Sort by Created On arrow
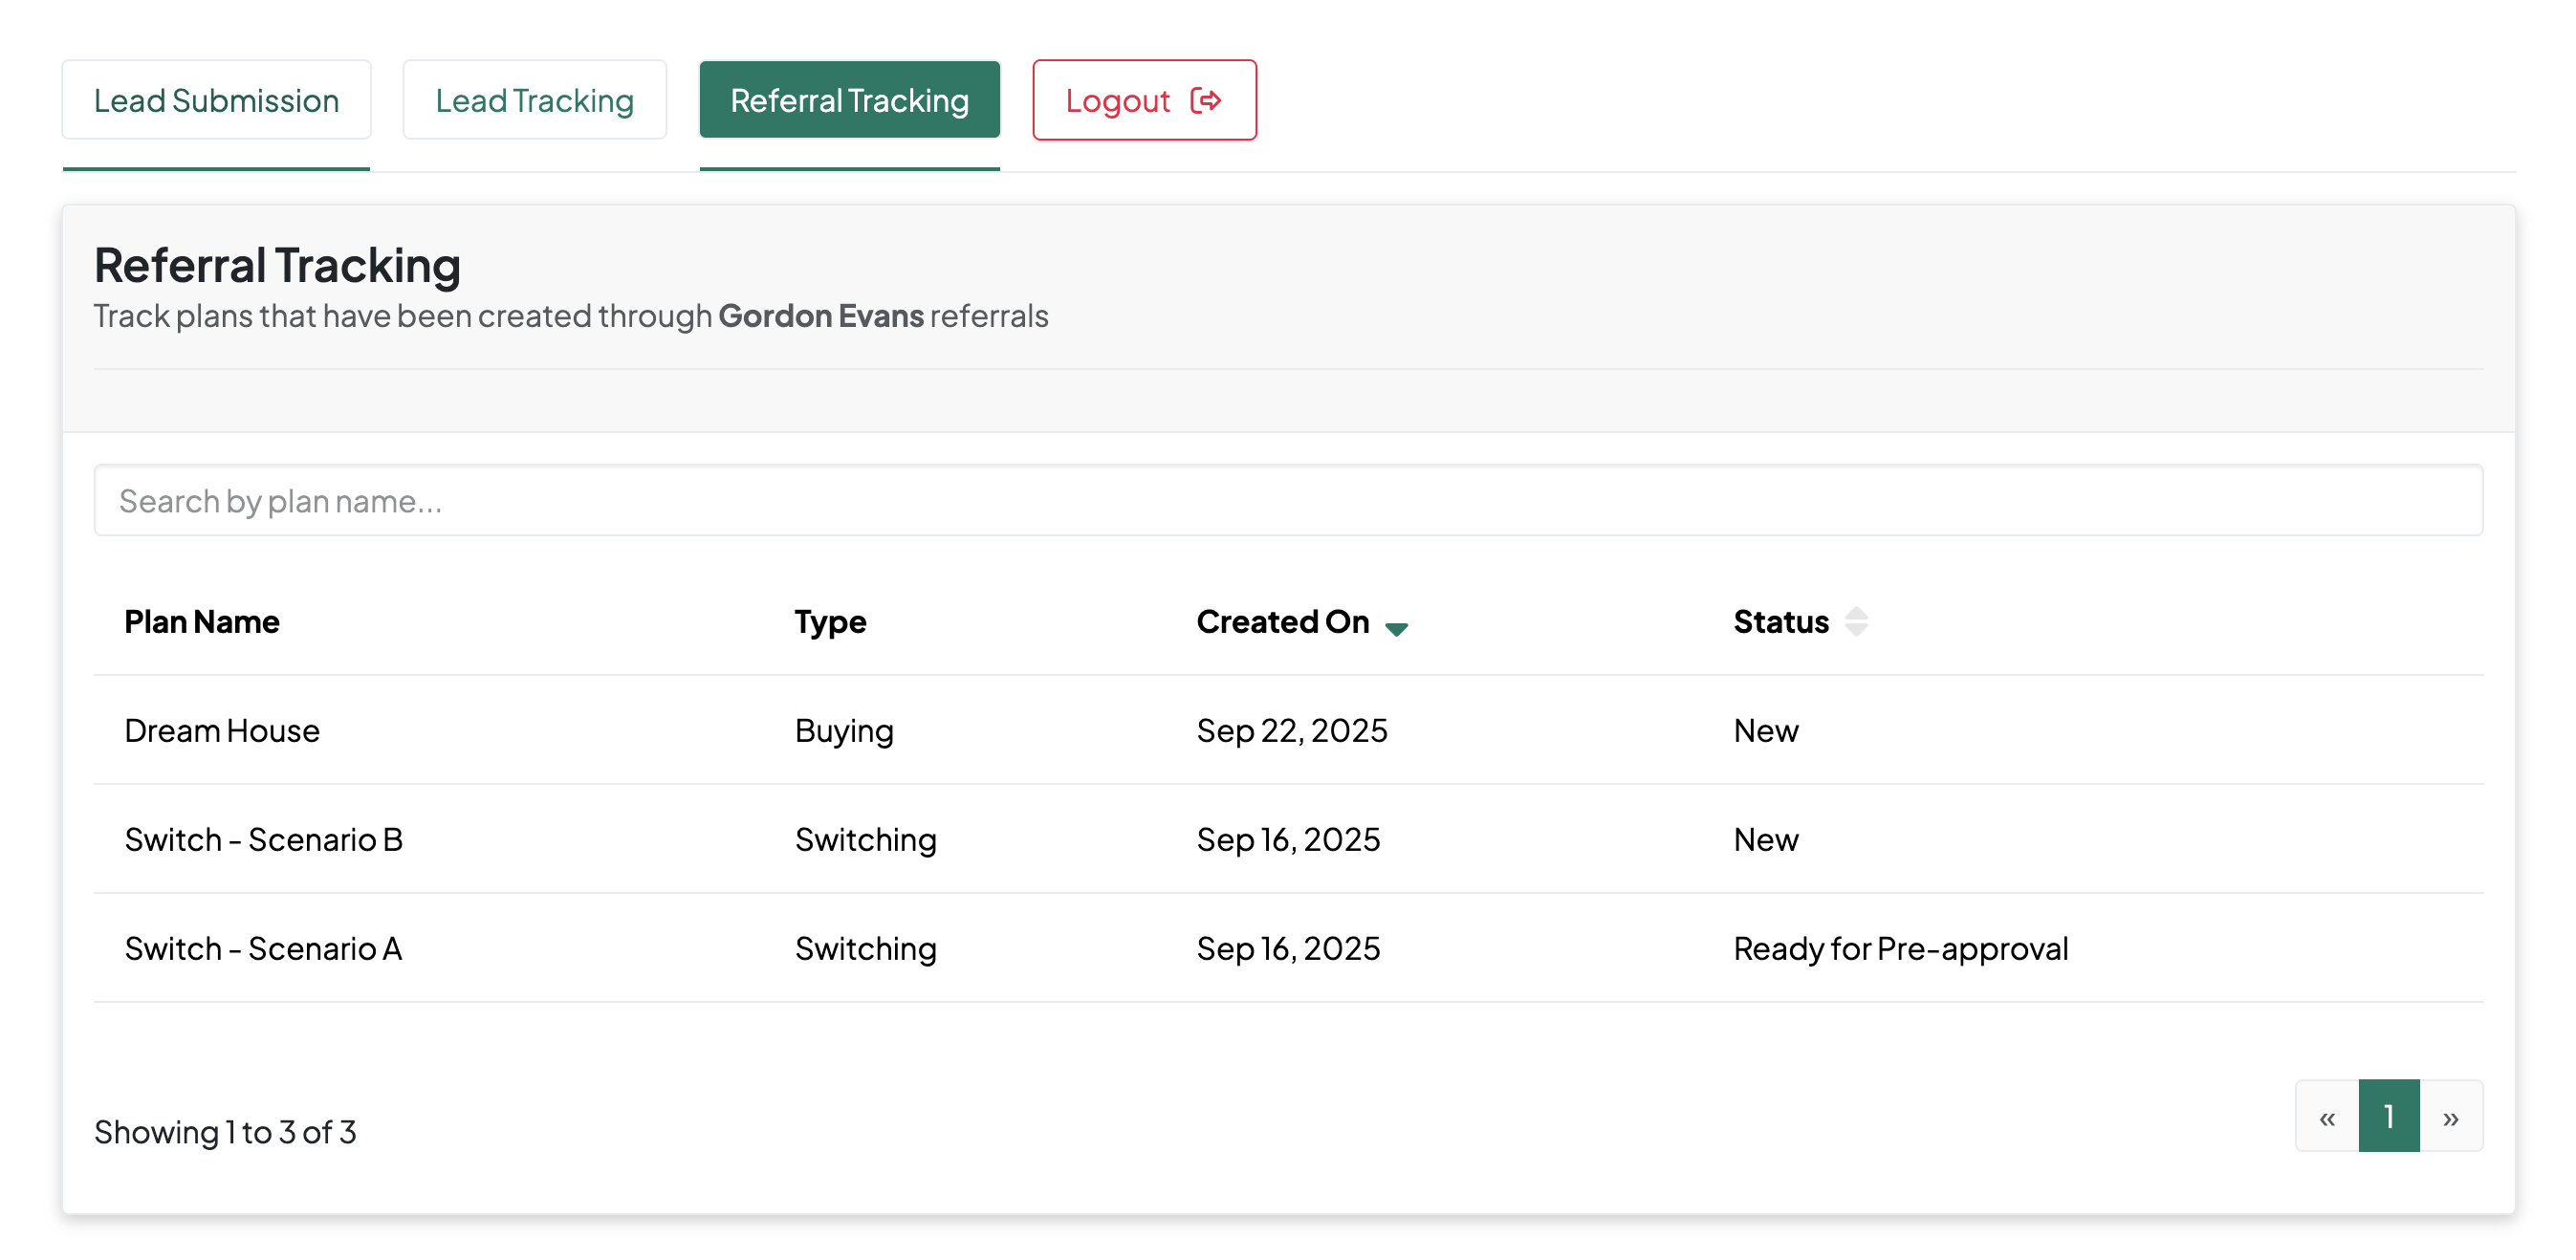Screen dimensions: 2576x1260 [1396, 628]
